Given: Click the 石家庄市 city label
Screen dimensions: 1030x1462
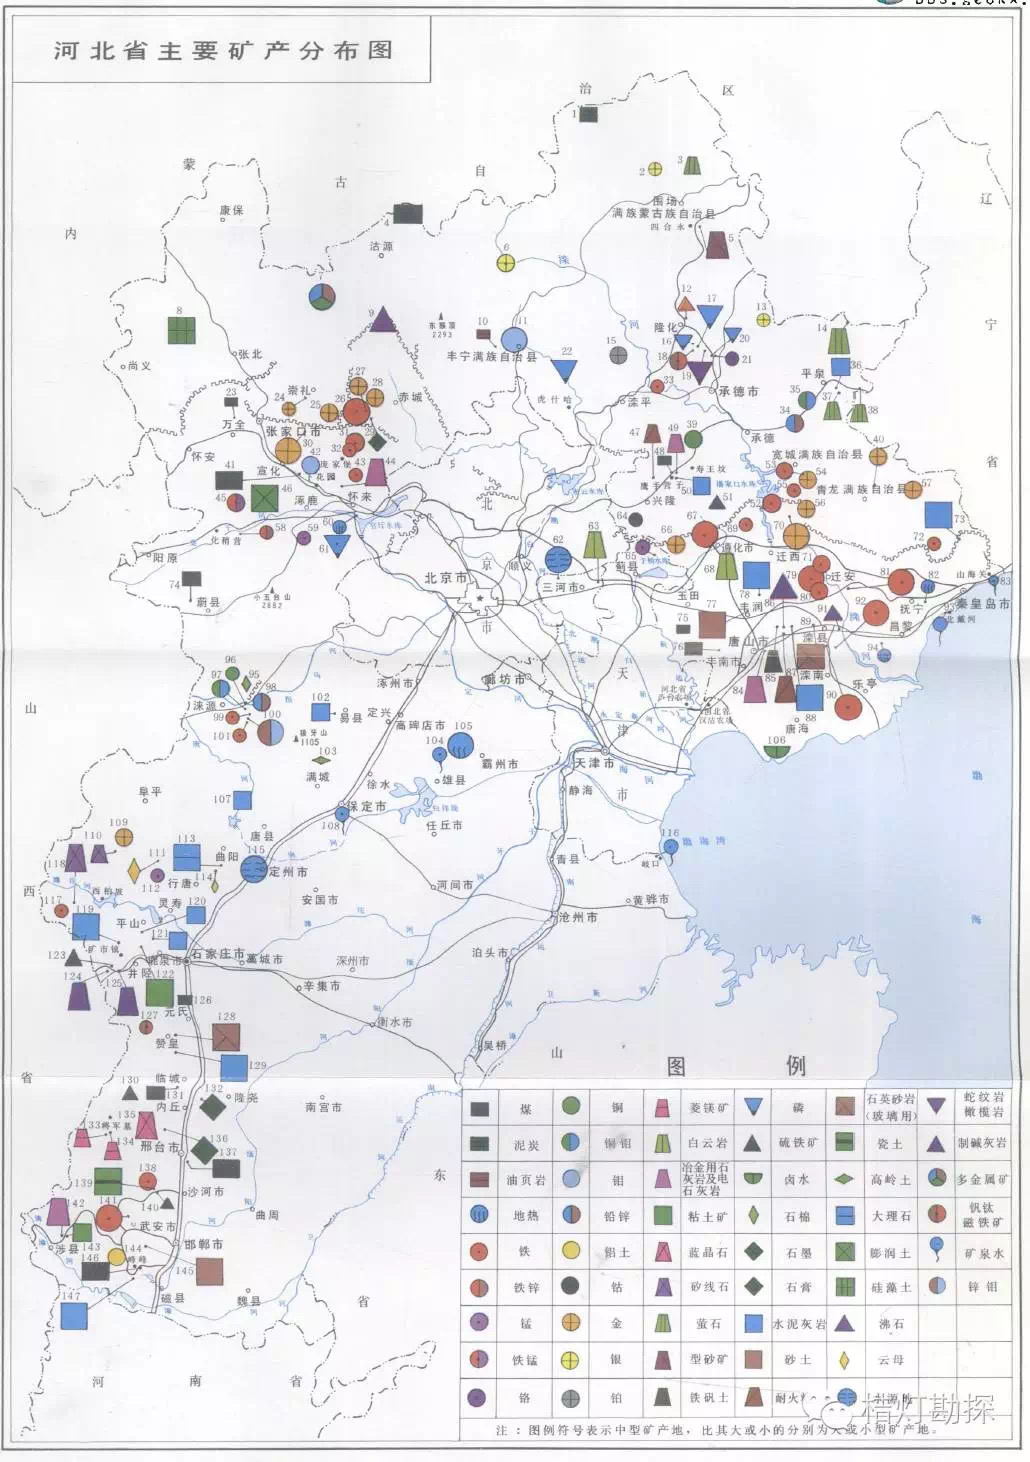Looking at the screenshot, I should pos(218,955).
